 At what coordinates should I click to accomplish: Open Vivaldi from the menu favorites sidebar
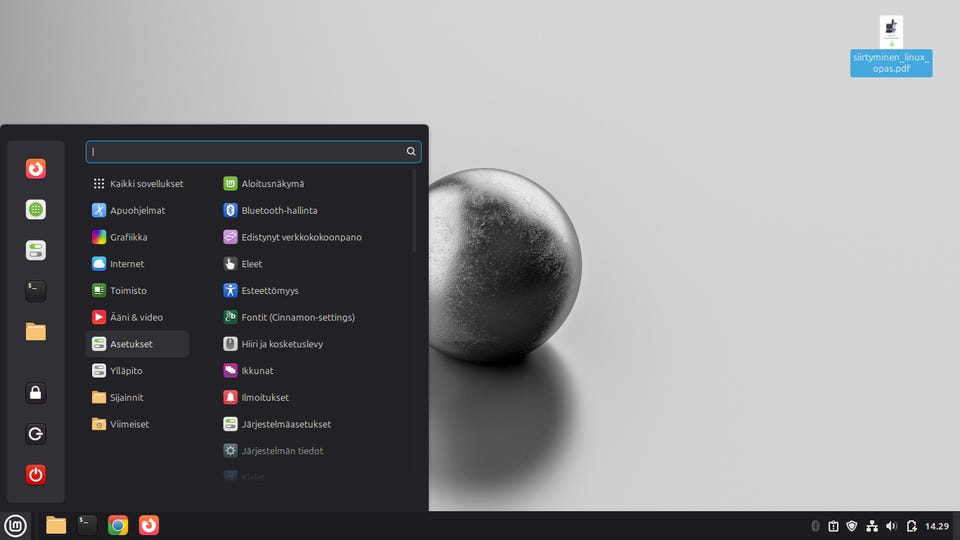pyautogui.click(x=36, y=168)
